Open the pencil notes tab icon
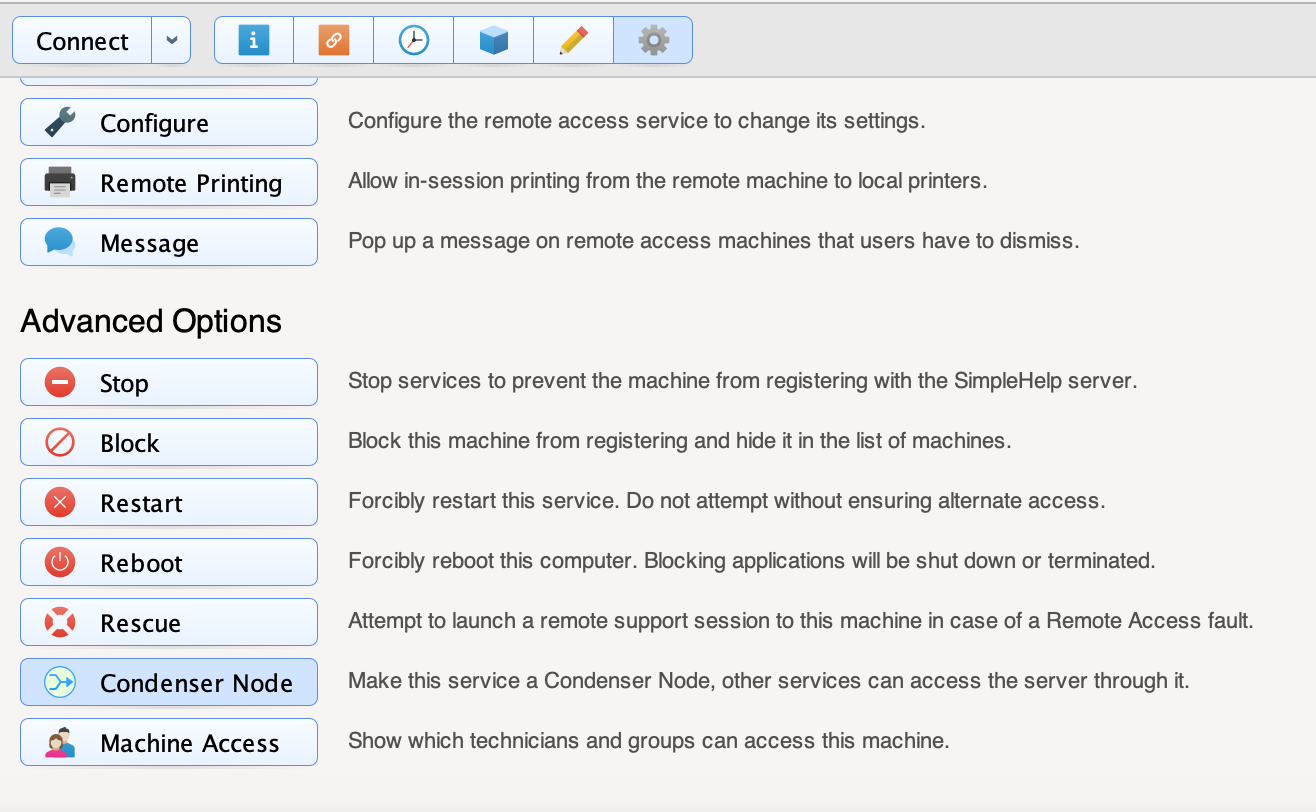The width and height of the screenshot is (1316, 812). click(x=573, y=40)
